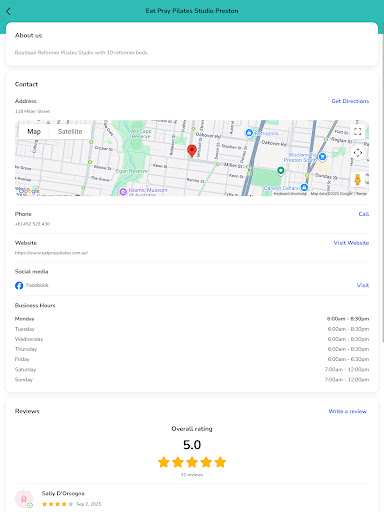Click the Thursday business hours row
This screenshot has width=384, height=512.
point(192,349)
